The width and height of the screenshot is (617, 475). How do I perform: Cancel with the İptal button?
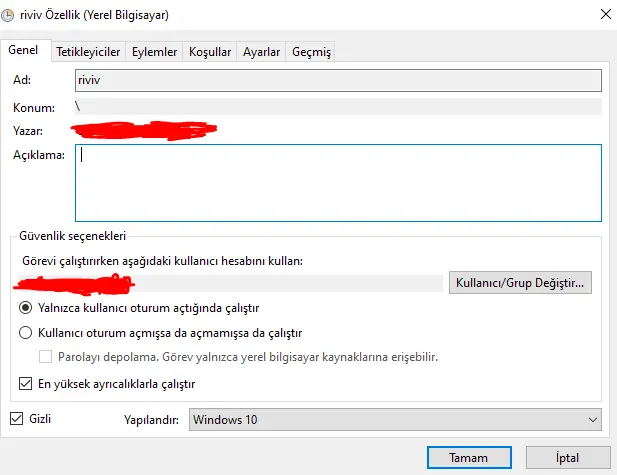tap(568, 458)
